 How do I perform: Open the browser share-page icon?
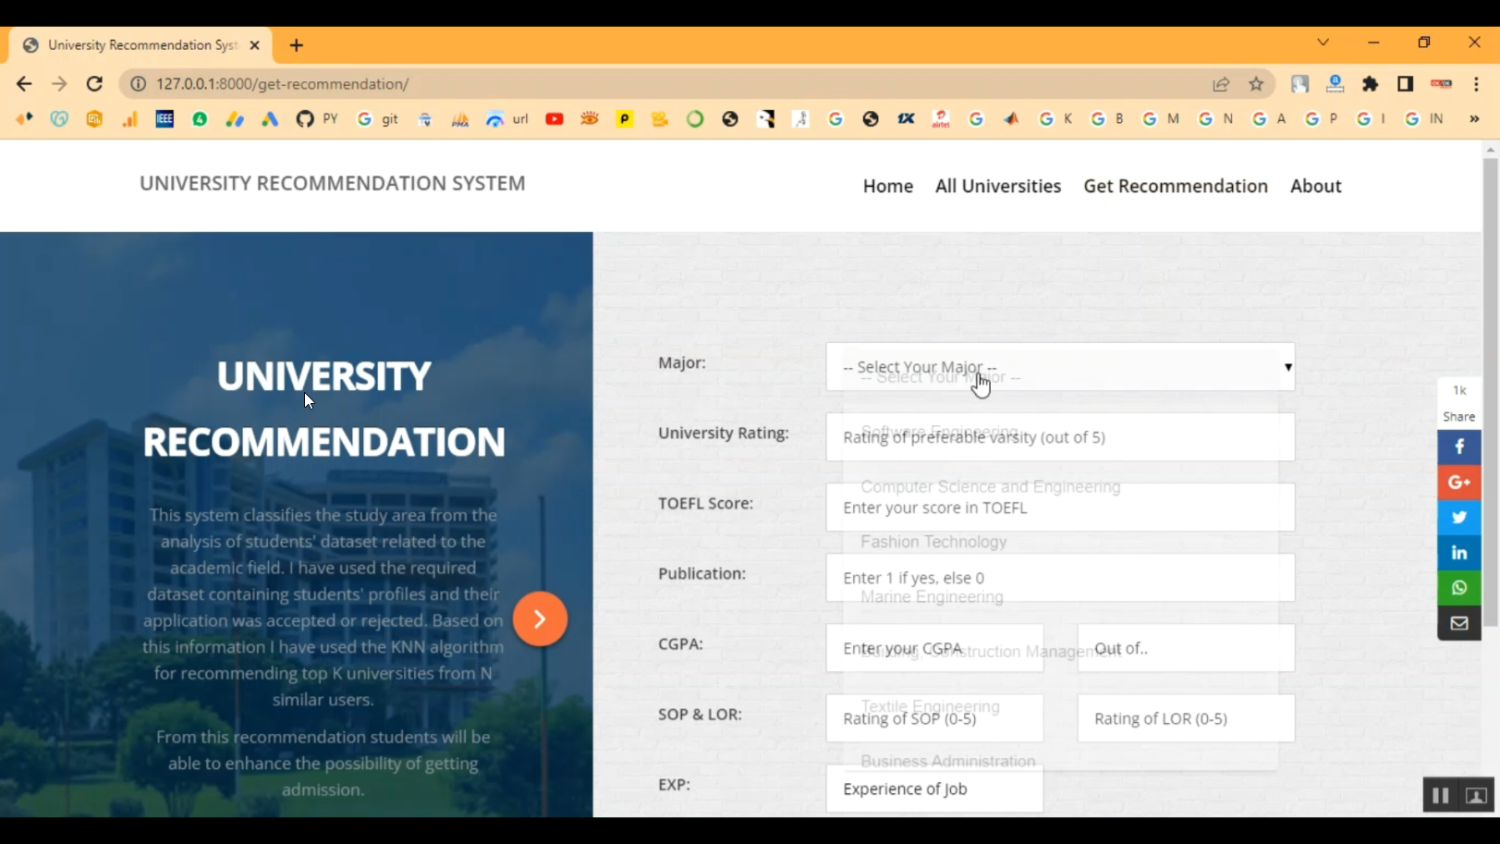(1221, 84)
